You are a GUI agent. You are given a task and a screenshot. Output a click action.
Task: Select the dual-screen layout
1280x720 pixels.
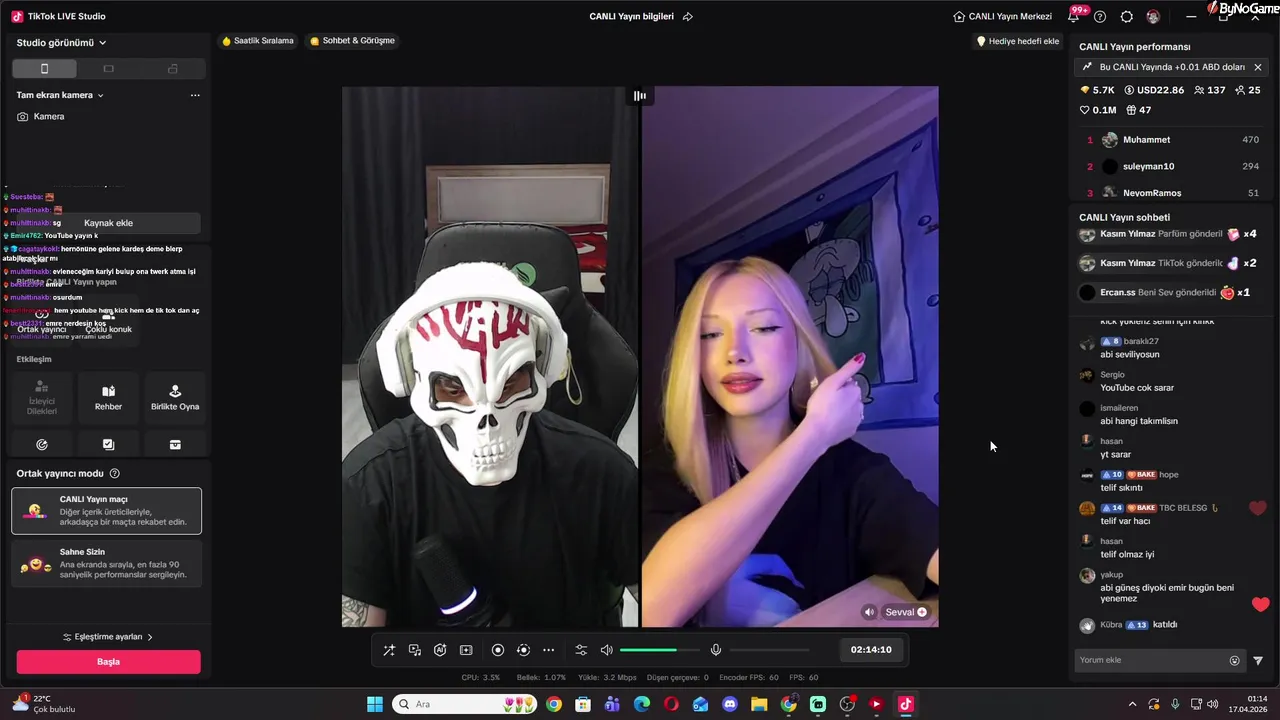coord(173,69)
